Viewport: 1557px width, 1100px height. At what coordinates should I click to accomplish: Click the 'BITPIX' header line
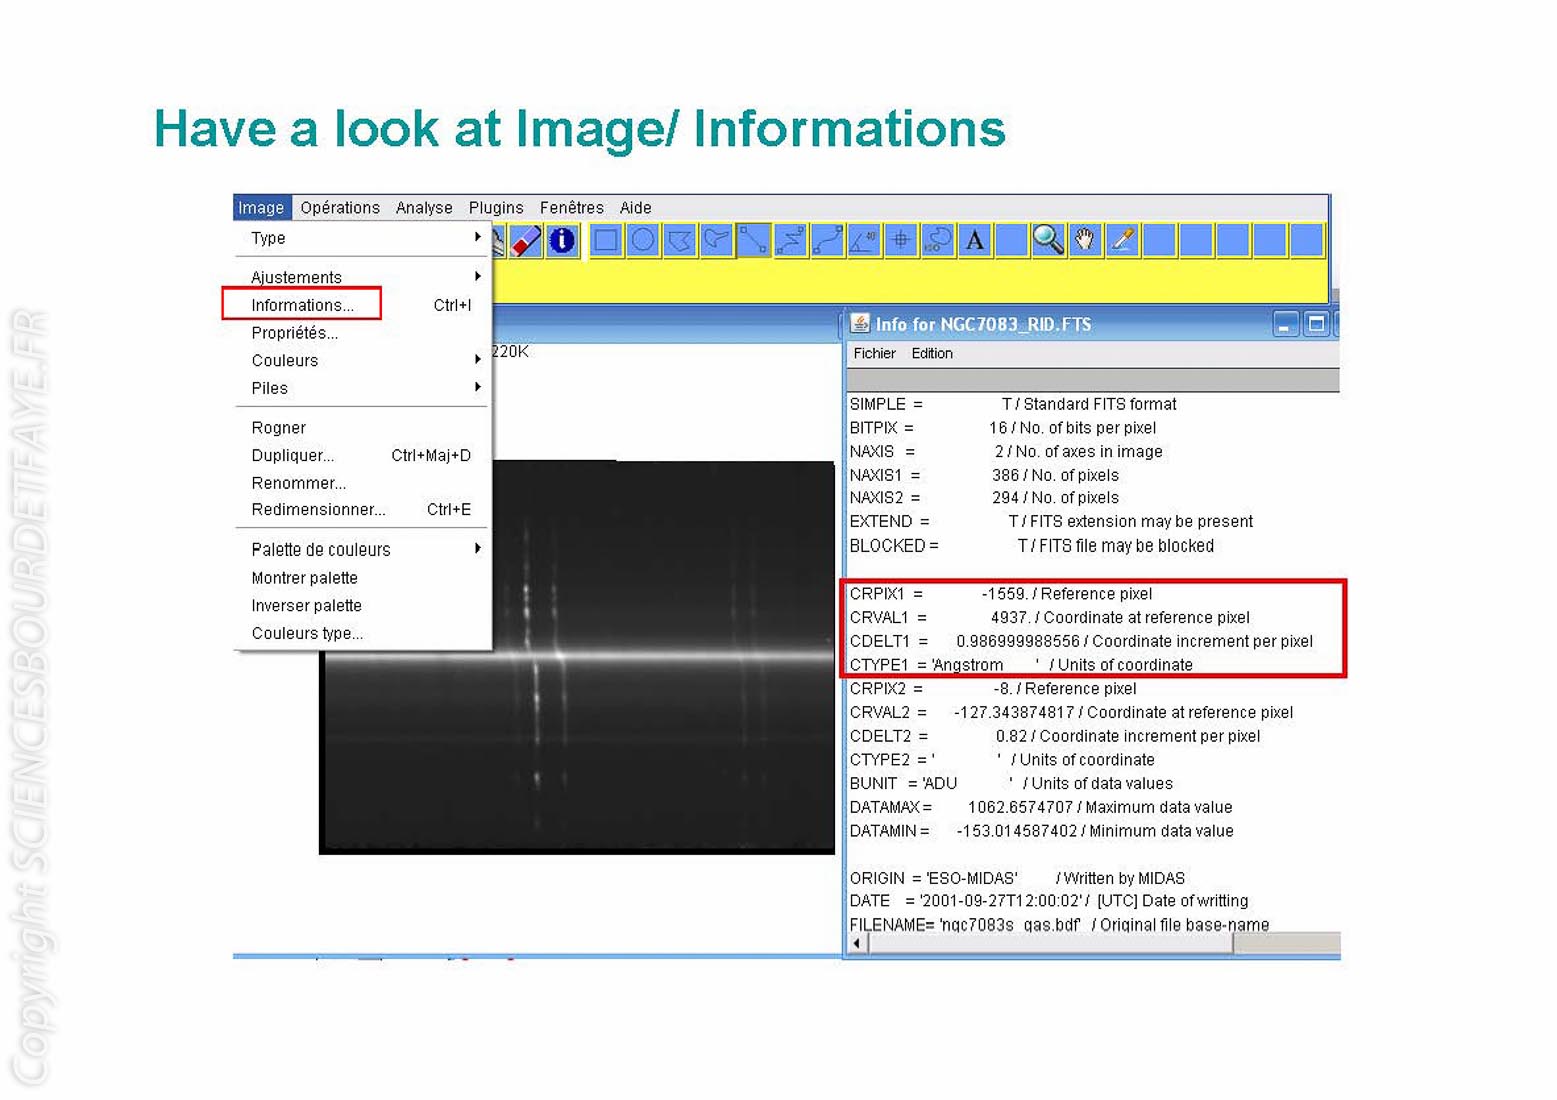pos(1003,428)
